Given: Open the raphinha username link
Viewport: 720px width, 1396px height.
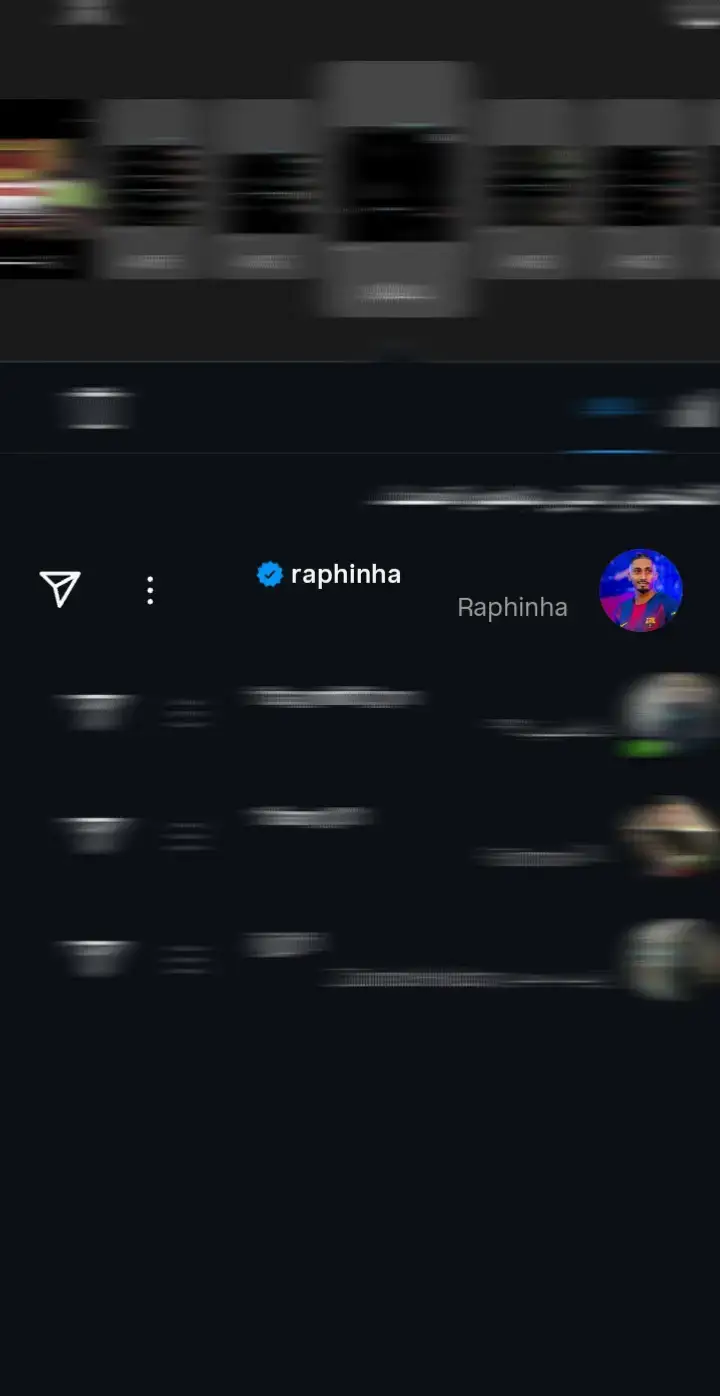Looking at the screenshot, I should point(346,574).
